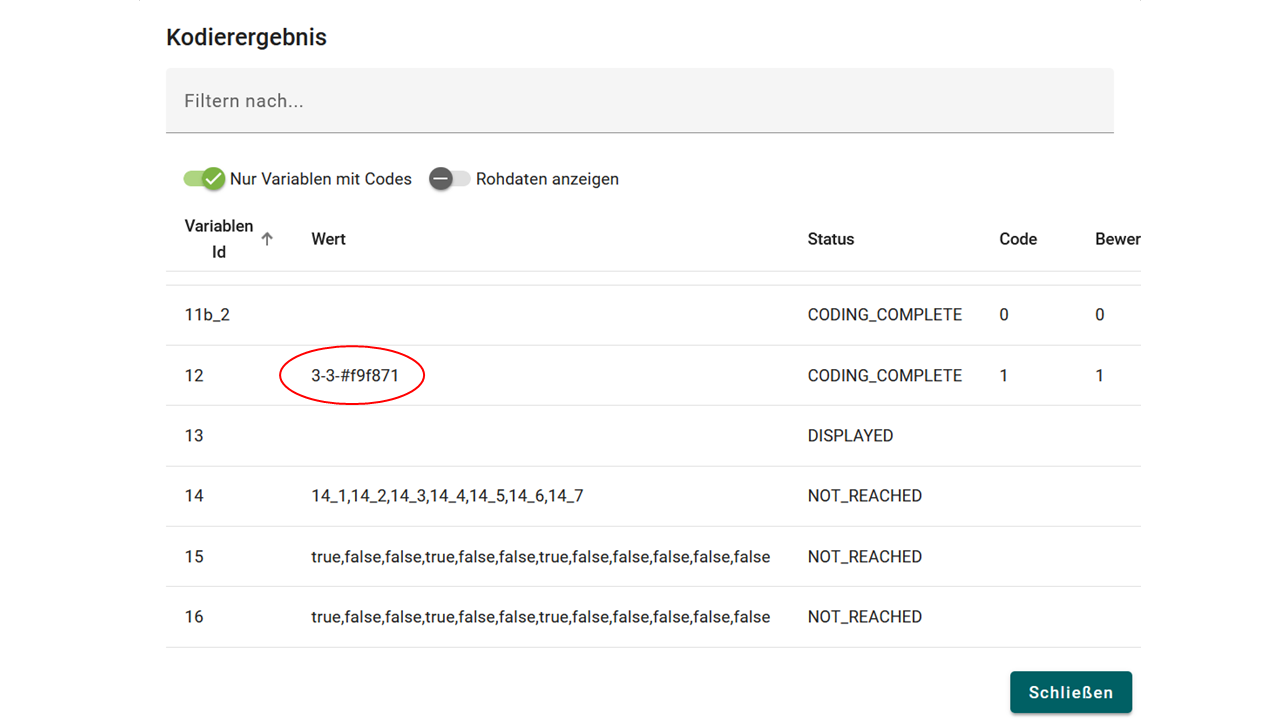The image size is (1280, 720).
Task: Click value '3-3-#f9f871'
Action: [x=355, y=375]
